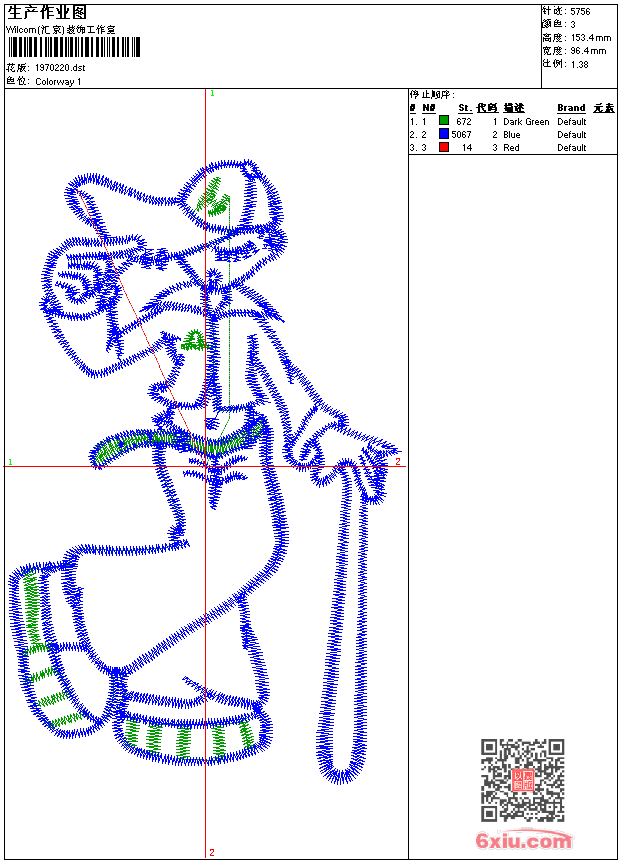This screenshot has height=860, width=620.
Task: Click the stitch count 14 for Red
Action: 467,148
